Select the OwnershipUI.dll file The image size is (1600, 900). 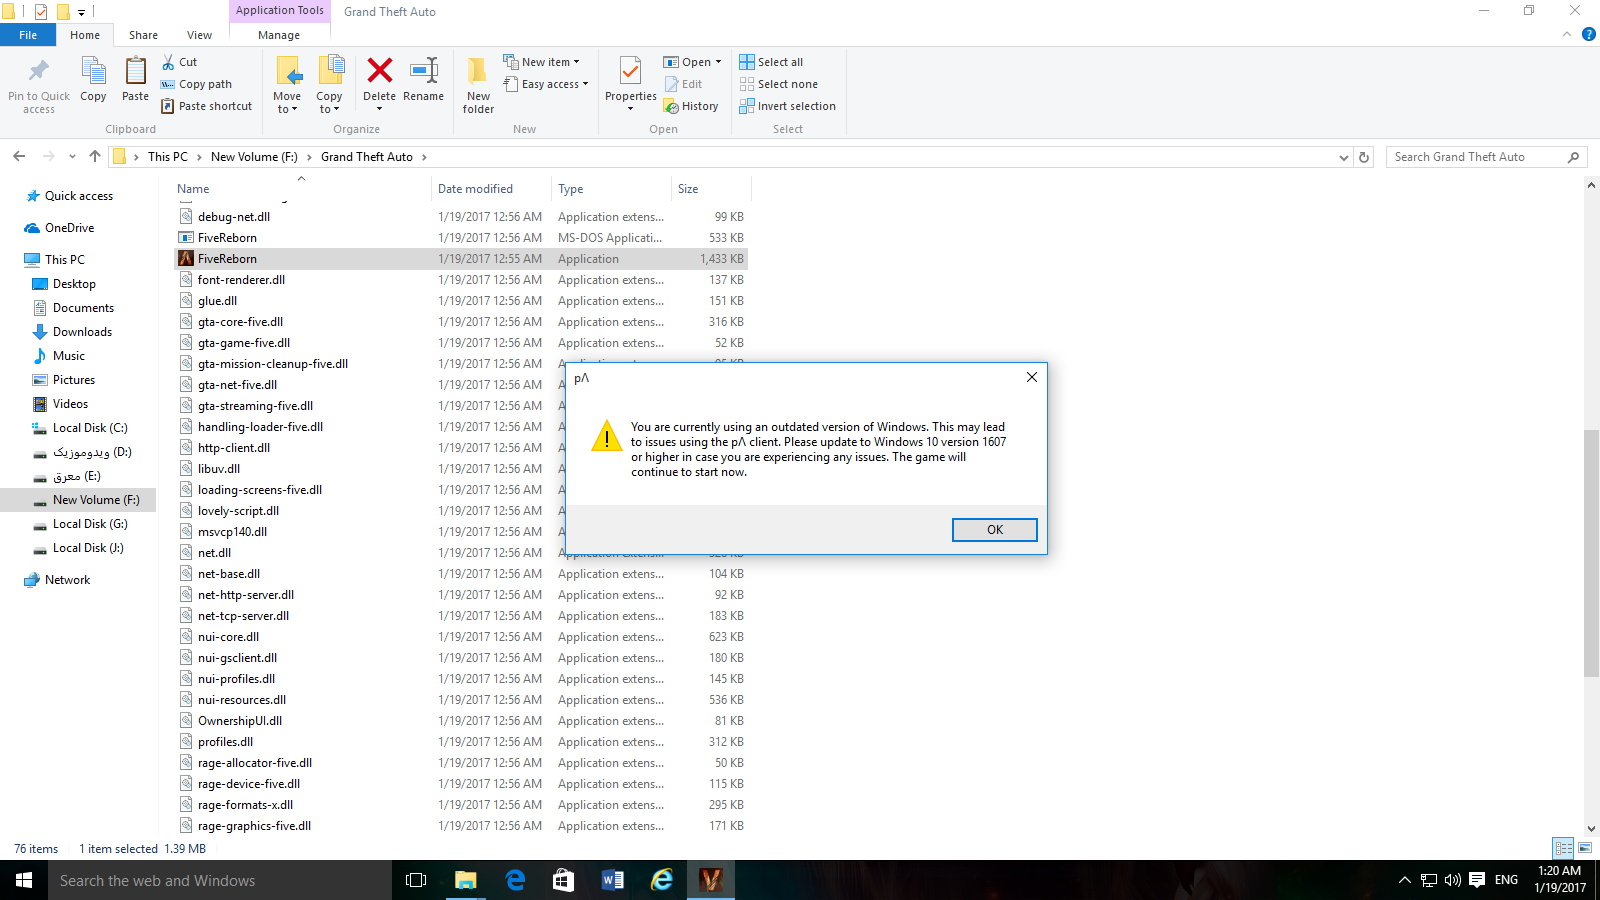(x=240, y=721)
